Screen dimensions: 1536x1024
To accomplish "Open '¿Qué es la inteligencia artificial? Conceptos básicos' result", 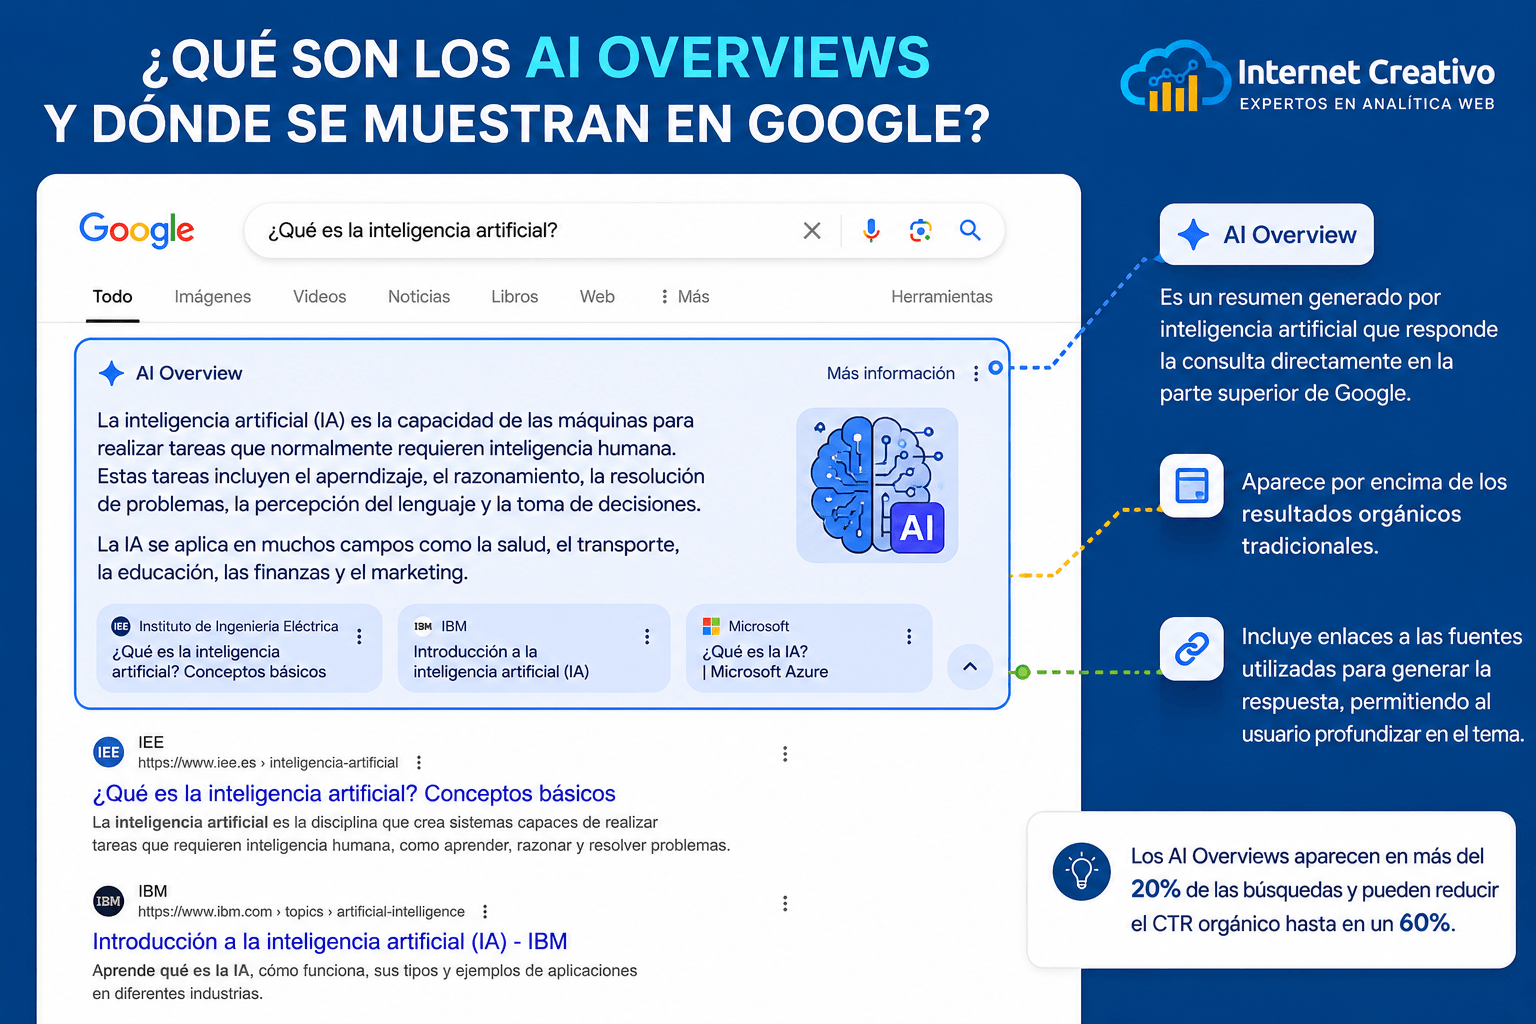I will tap(354, 793).
